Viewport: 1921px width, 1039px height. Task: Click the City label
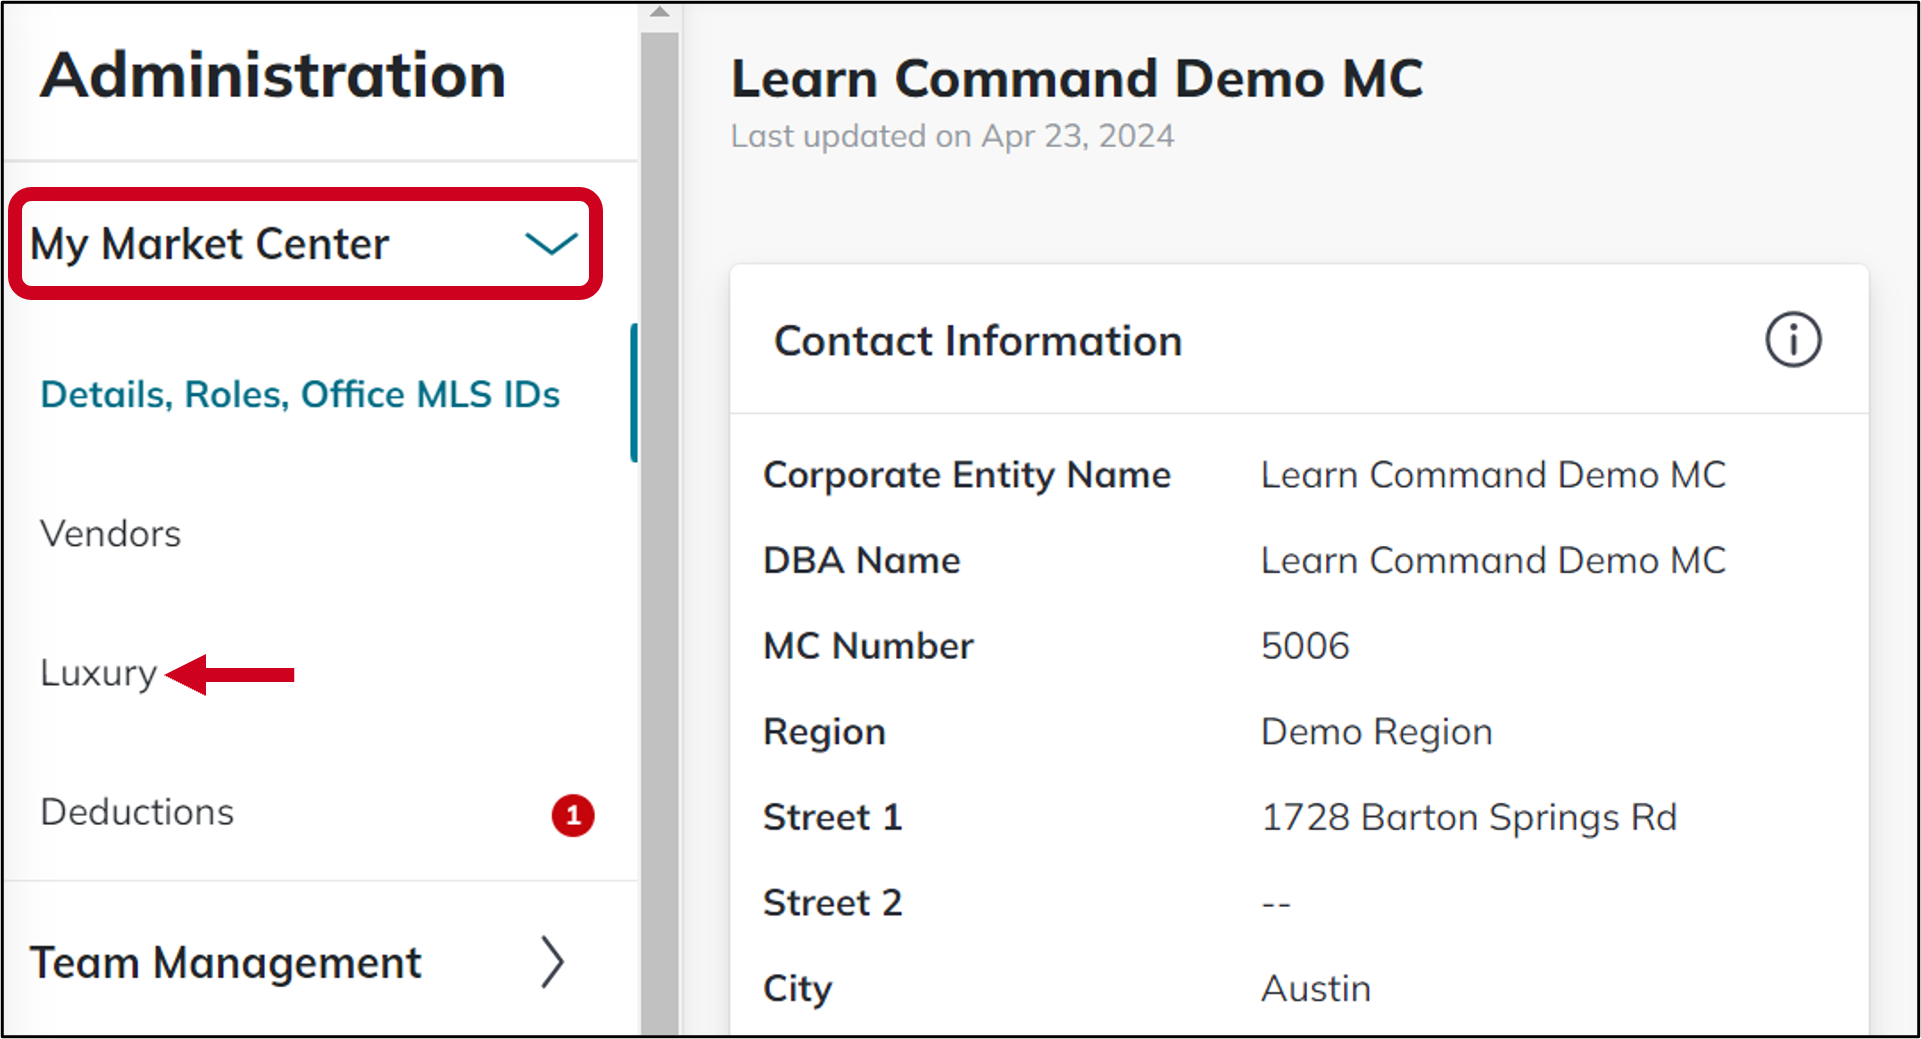797,989
